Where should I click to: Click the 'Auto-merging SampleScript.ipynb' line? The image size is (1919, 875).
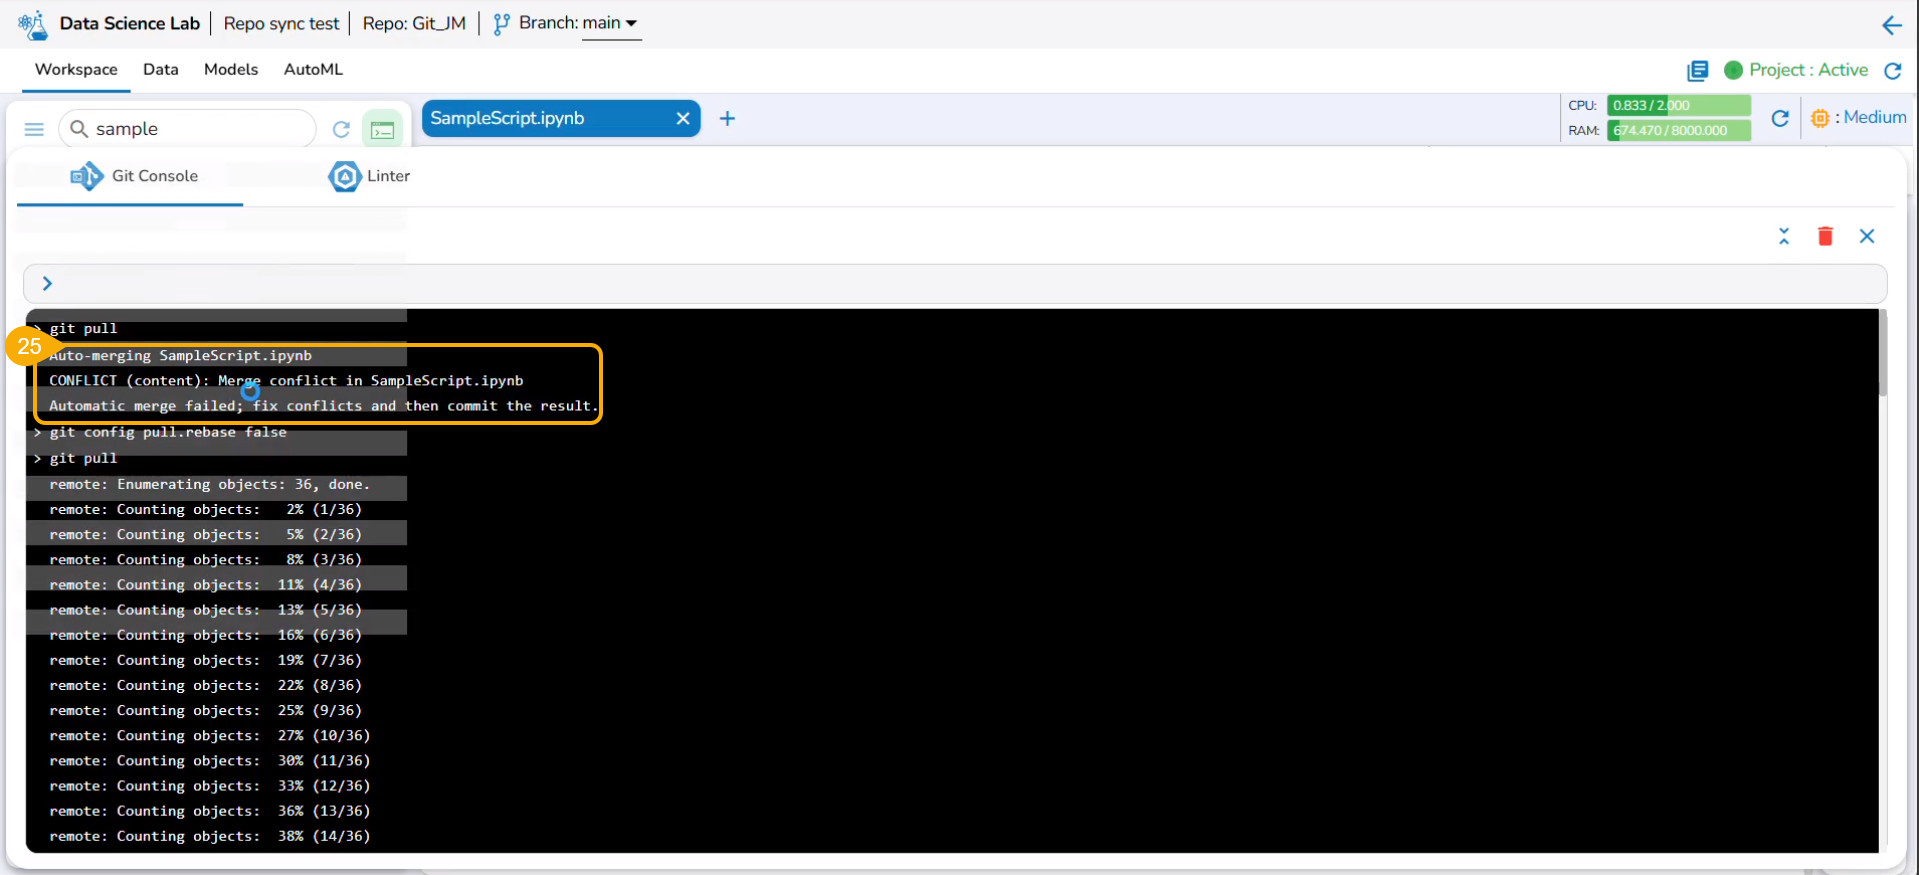coord(180,355)
